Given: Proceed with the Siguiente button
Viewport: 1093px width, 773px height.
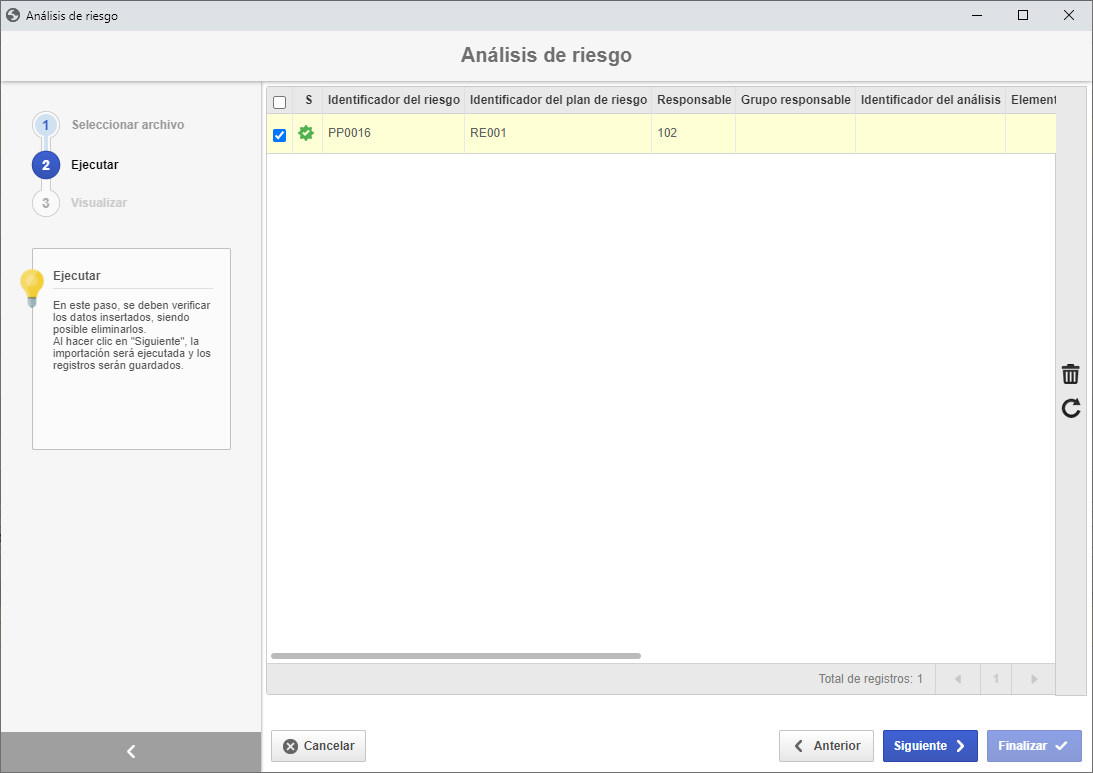Looking at the screenshot, I should click(x=930, y=746).
